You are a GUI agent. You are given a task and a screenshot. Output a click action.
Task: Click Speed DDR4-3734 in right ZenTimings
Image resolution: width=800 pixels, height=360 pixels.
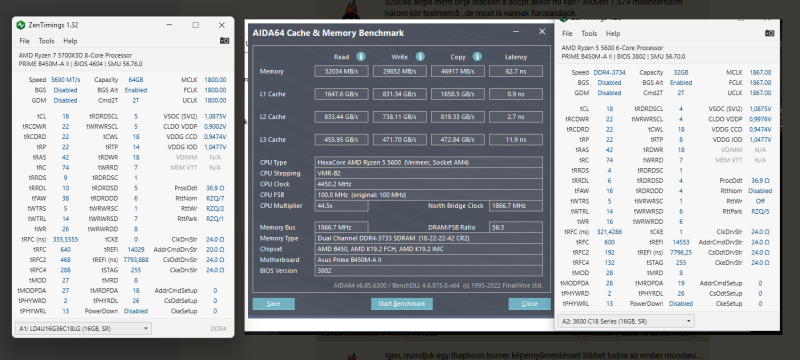click(x=610, y=73)
